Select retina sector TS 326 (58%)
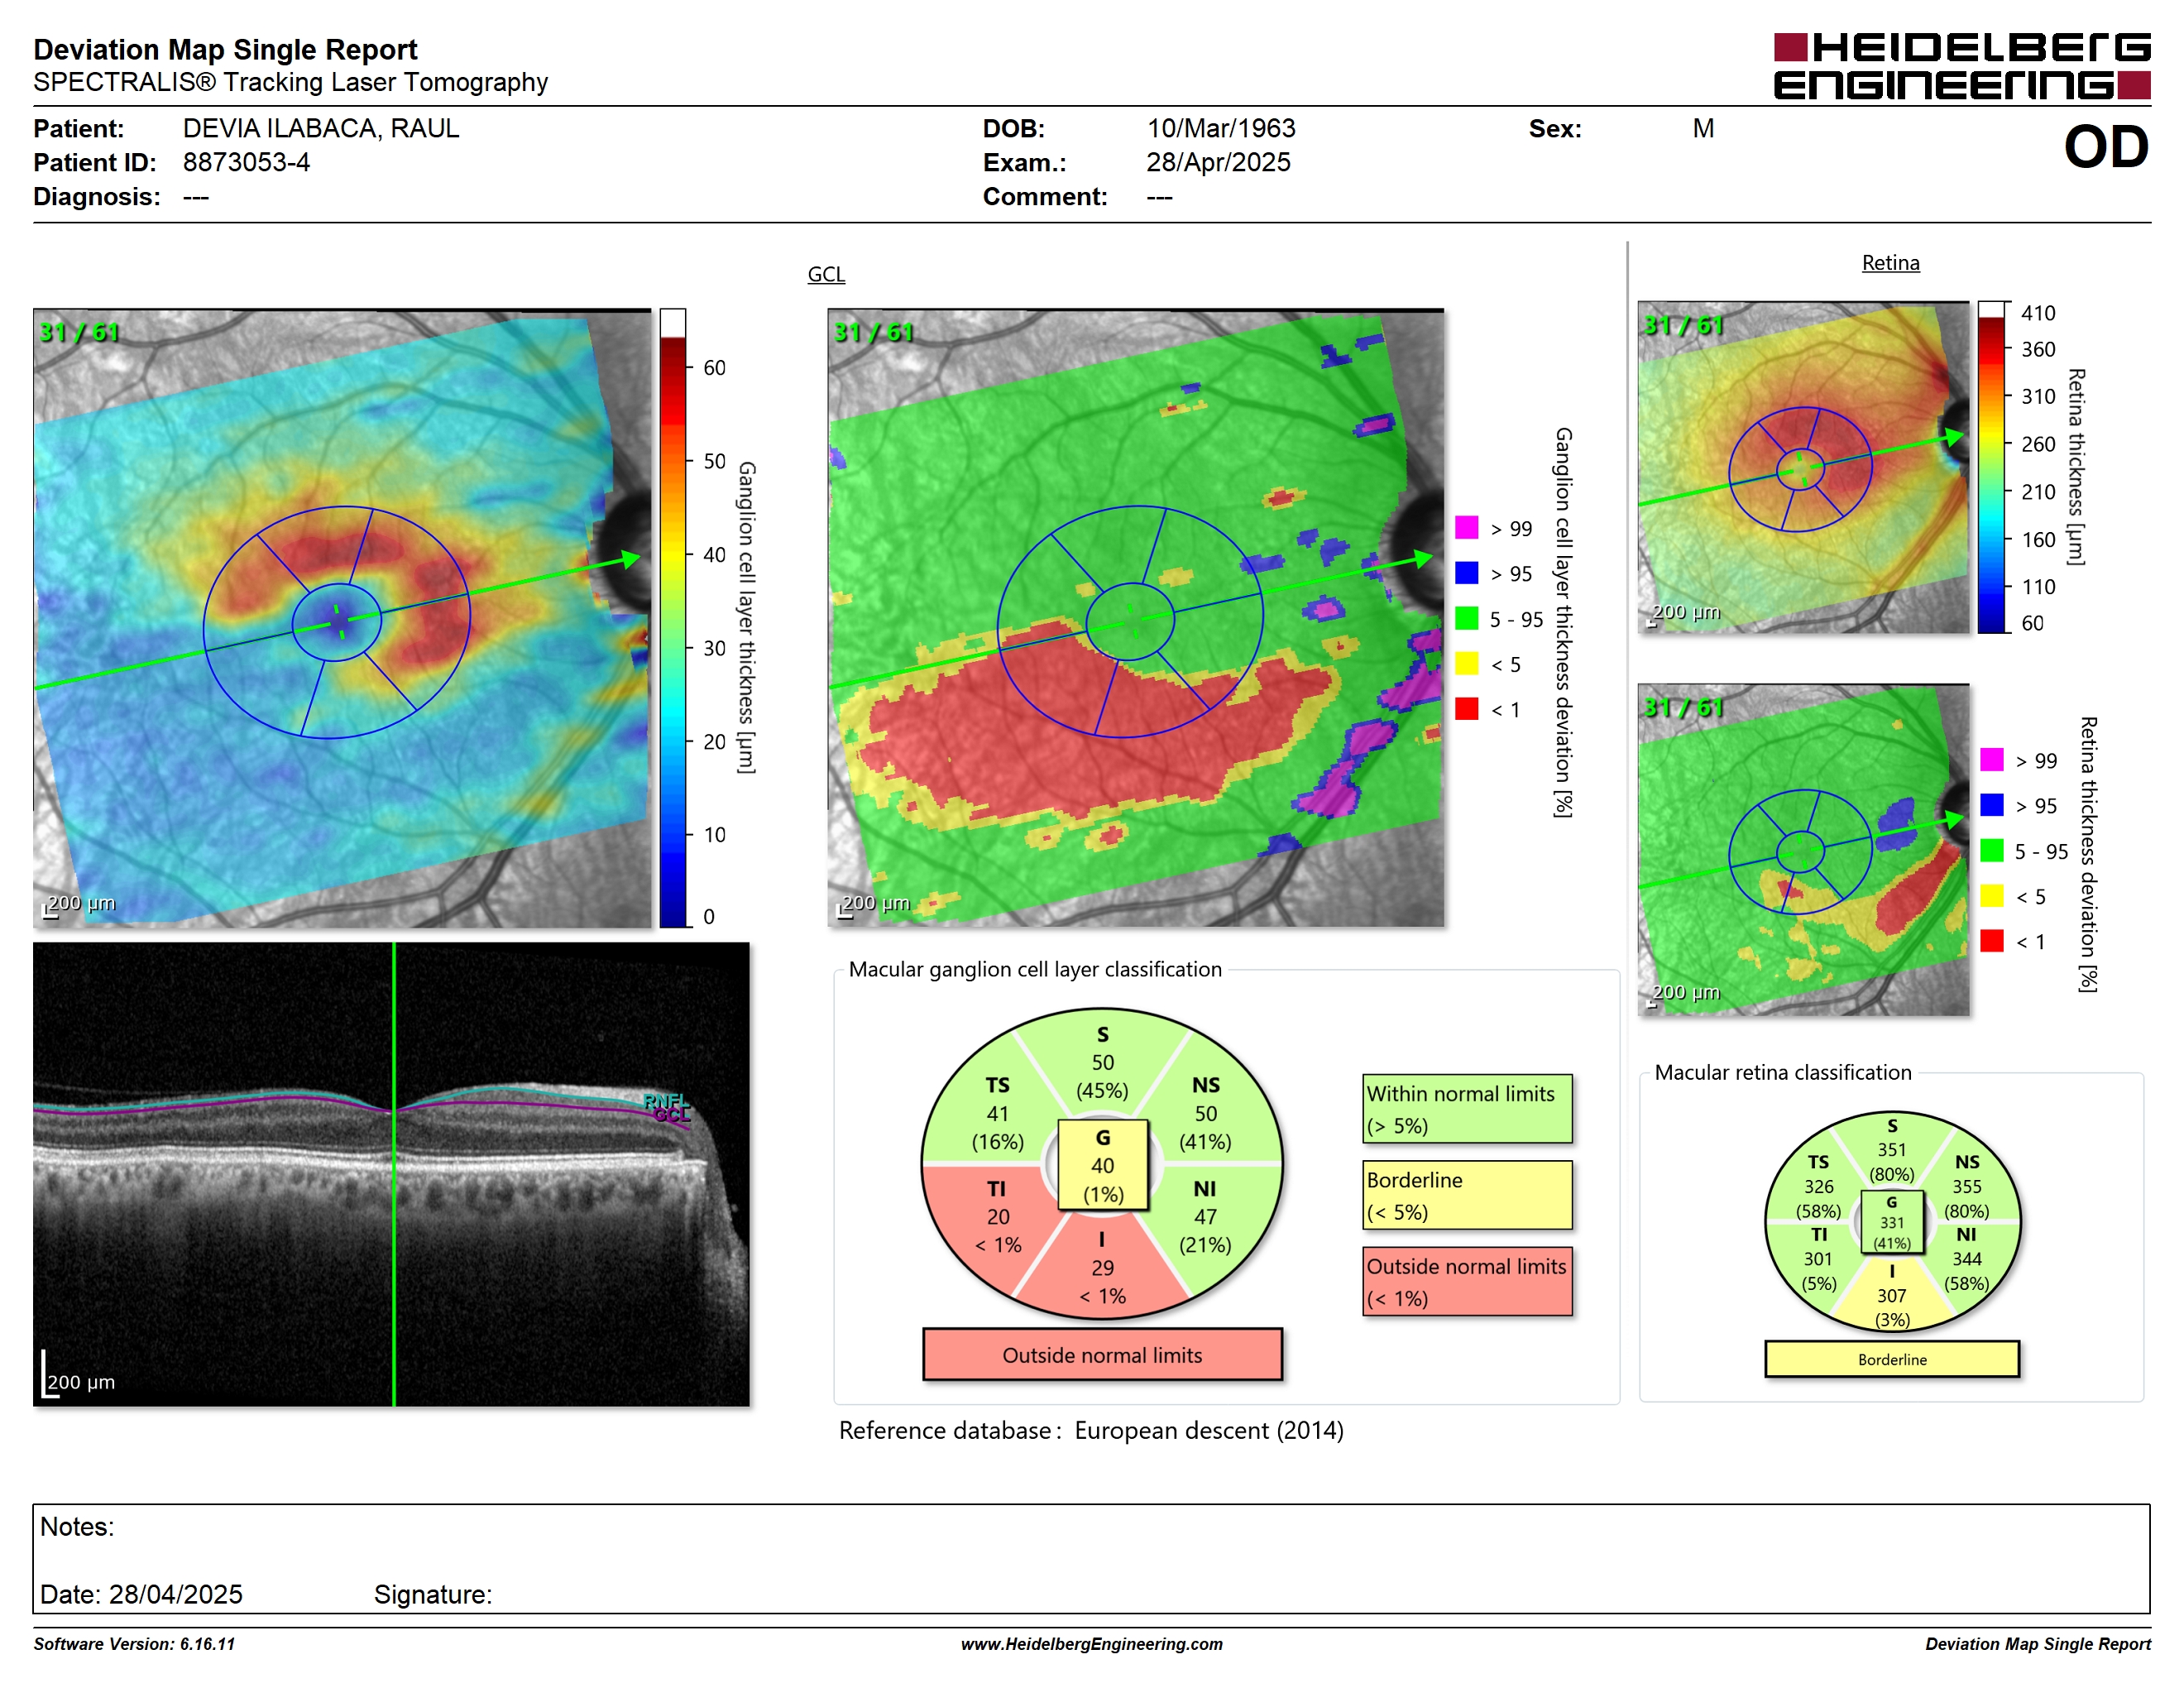The image size is (2184, 1688). click(x=1818, y=1186)
